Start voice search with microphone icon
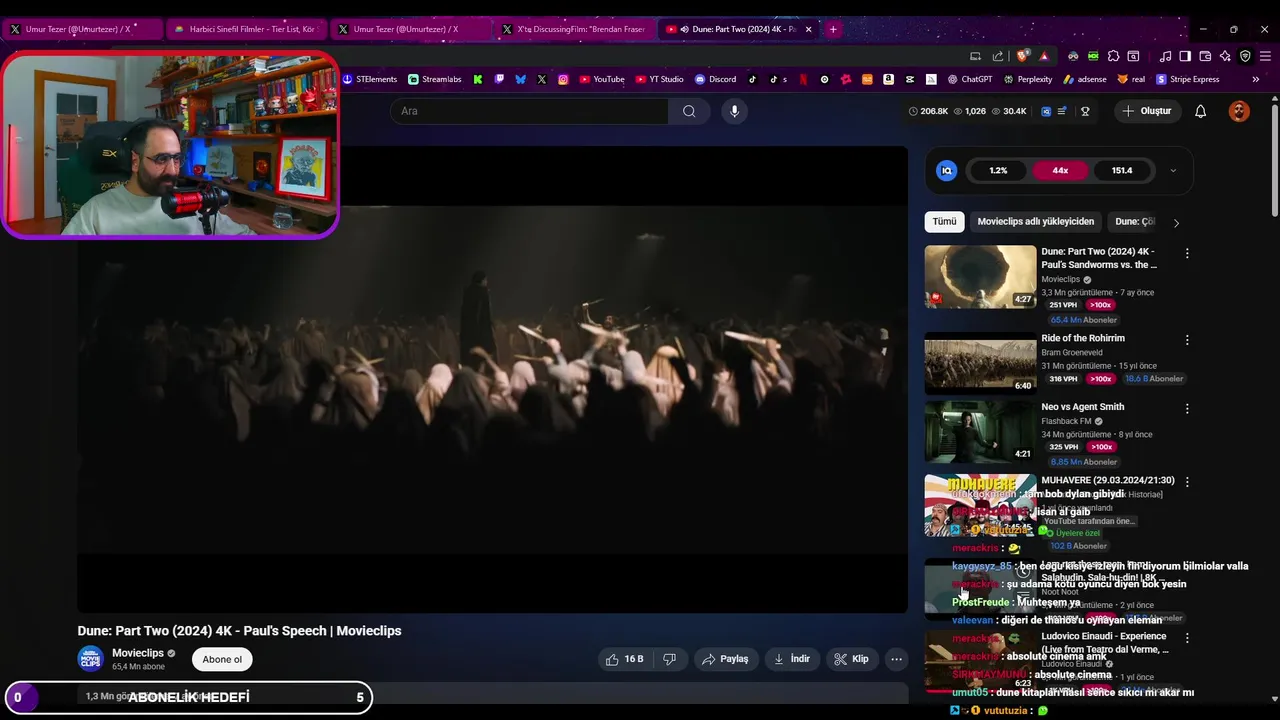The image size is (1280, 720). [x=734, y=111]
